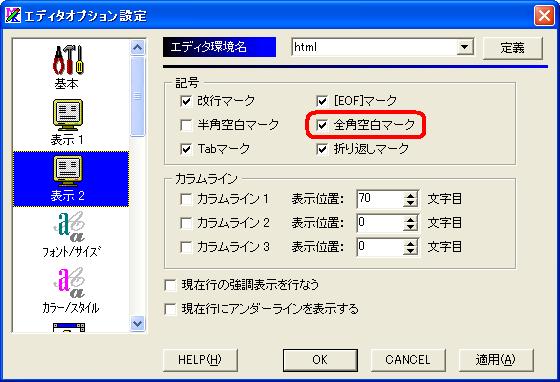Enable the カラムライン 1 checkbox

tap(186, 199)
